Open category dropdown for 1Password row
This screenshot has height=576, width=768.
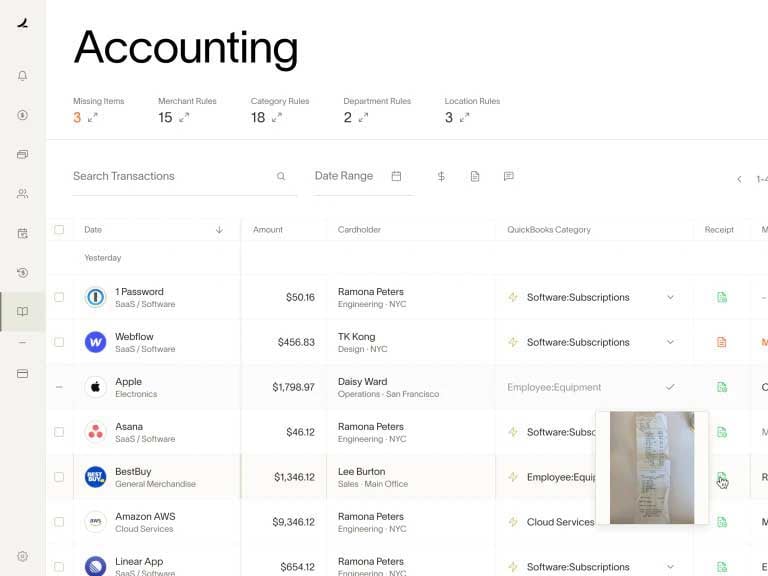coord(670,297)
